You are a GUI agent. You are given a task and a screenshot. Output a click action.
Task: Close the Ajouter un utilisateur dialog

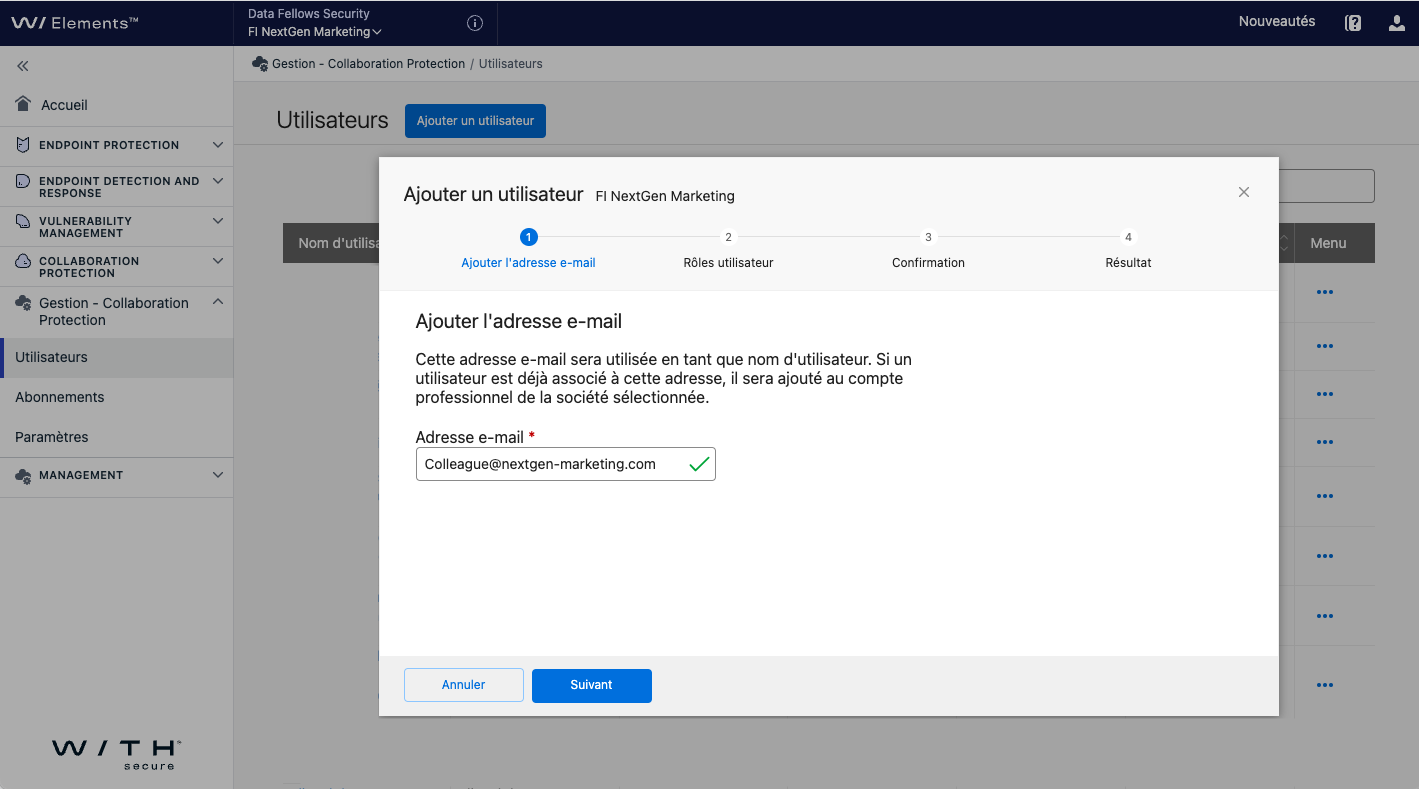click(x=1244, y=192)
